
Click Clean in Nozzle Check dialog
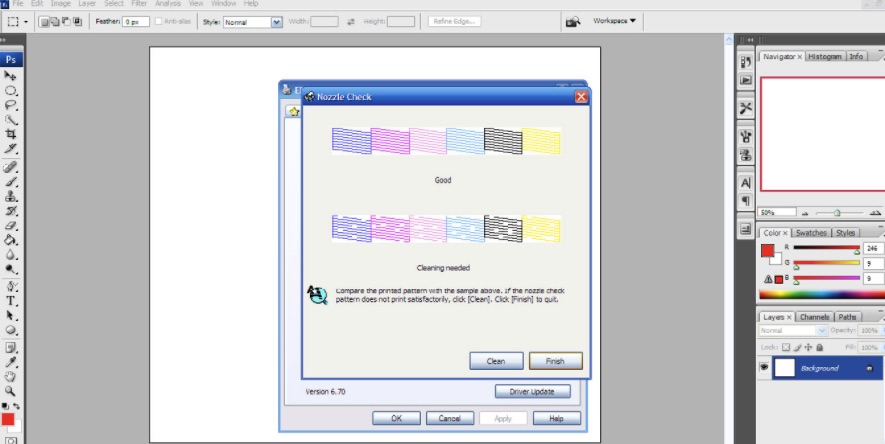(496, 361)
